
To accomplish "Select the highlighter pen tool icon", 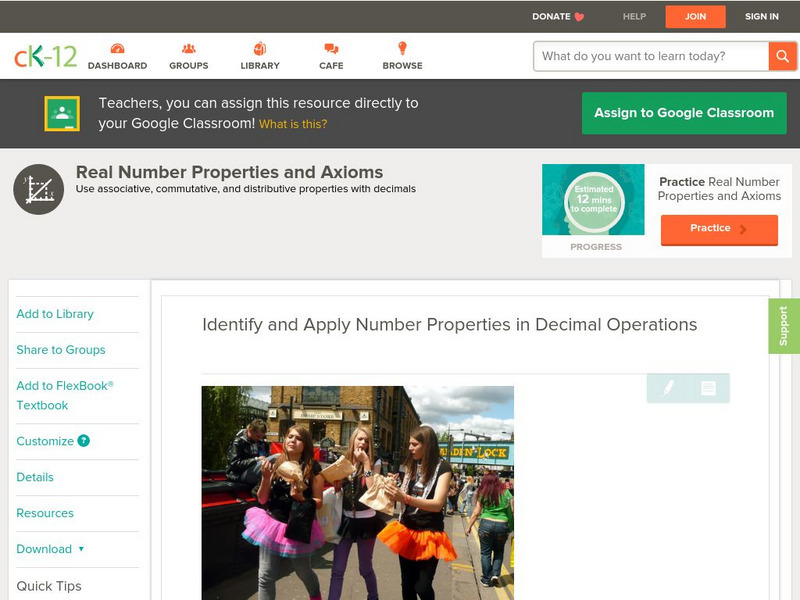I will tap(668, 388).
